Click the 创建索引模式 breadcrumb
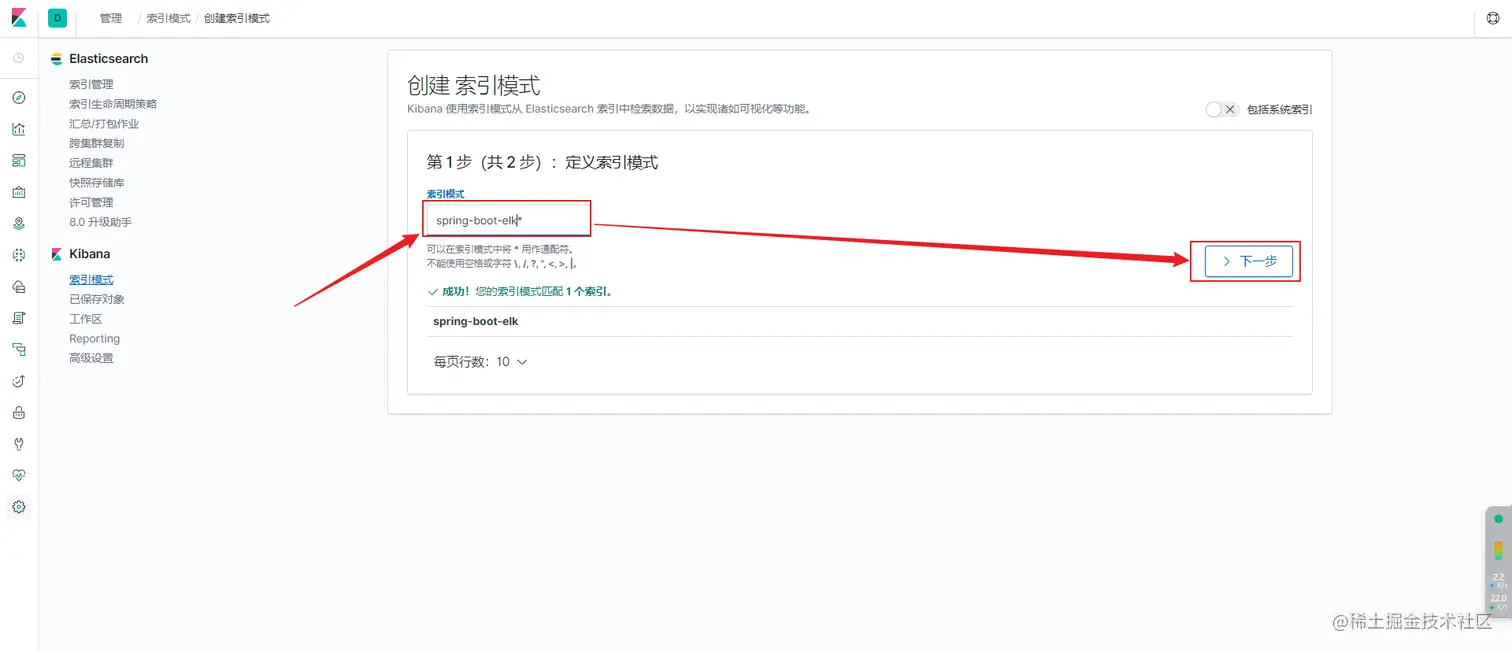The width and height of the screenshot is (1512, 651). 237,19
